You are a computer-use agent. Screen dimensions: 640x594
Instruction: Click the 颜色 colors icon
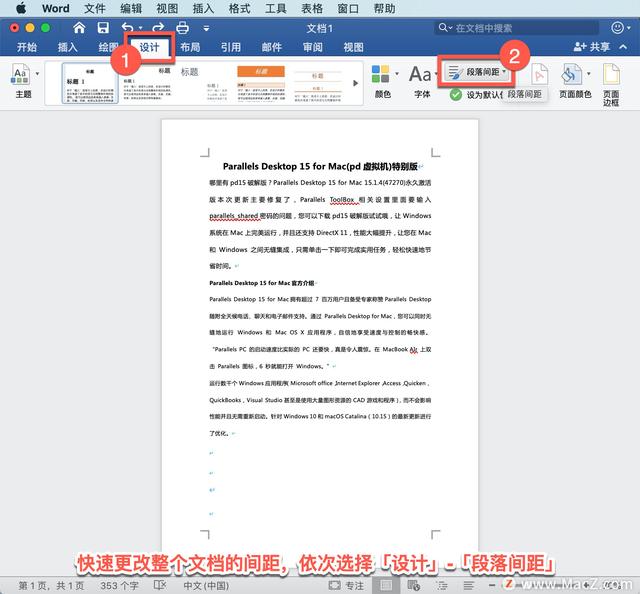(x=380, y=74)
